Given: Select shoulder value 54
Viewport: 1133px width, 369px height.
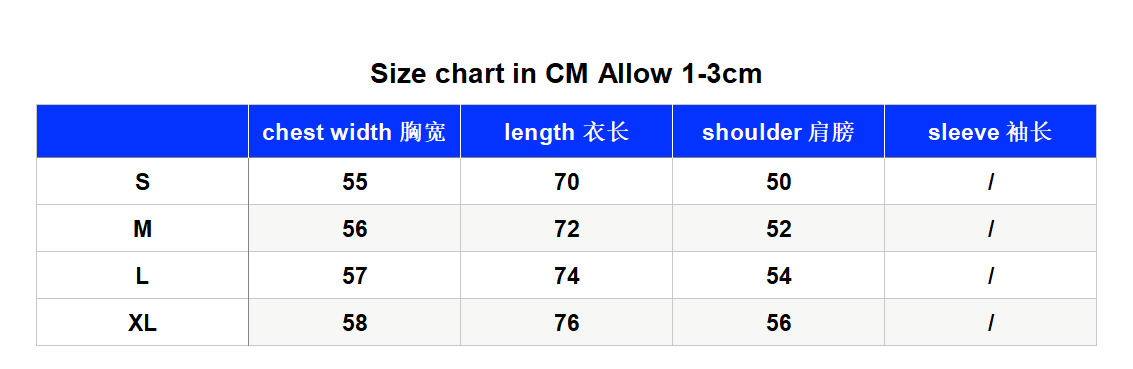Looking at the screenshot, I should click(x=779, y=276).
